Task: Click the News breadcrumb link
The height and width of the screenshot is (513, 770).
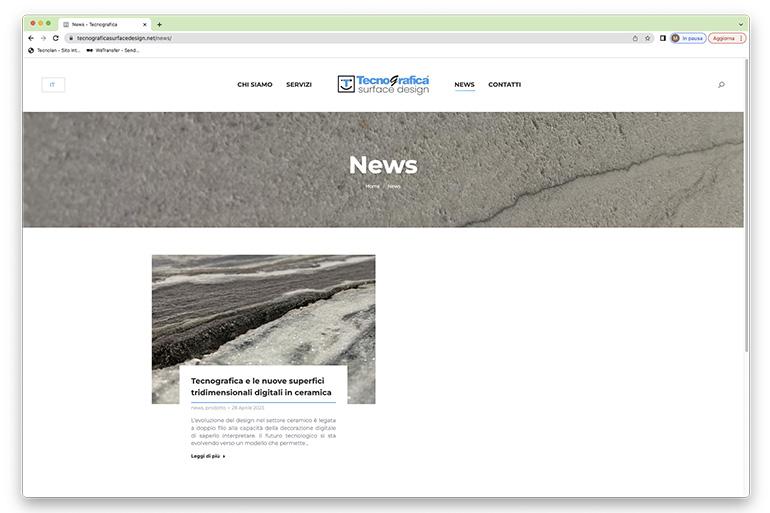Action: 394,187
